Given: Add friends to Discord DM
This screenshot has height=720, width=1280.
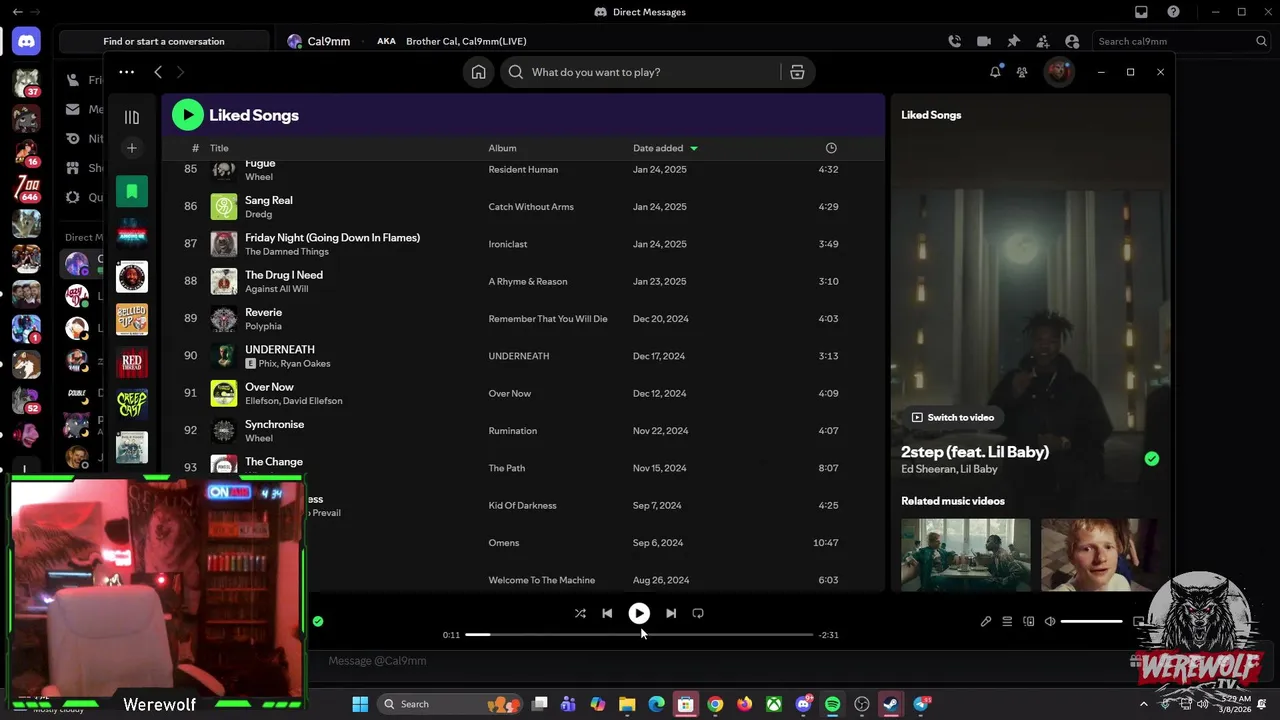Looking at the screenshot, I should [x=1043, y=41].
